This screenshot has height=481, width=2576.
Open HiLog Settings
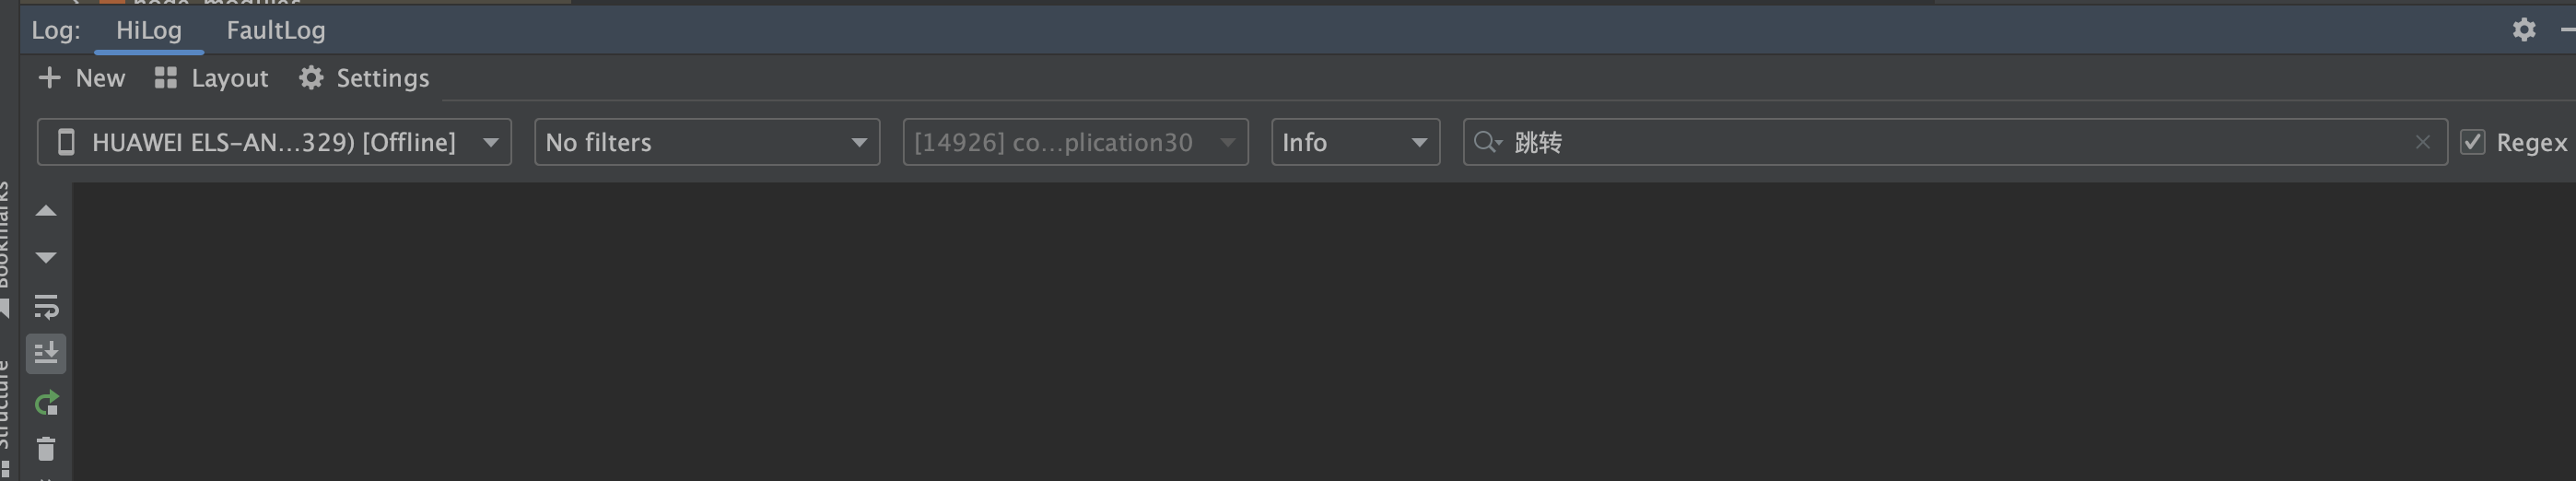pos(364,78)
